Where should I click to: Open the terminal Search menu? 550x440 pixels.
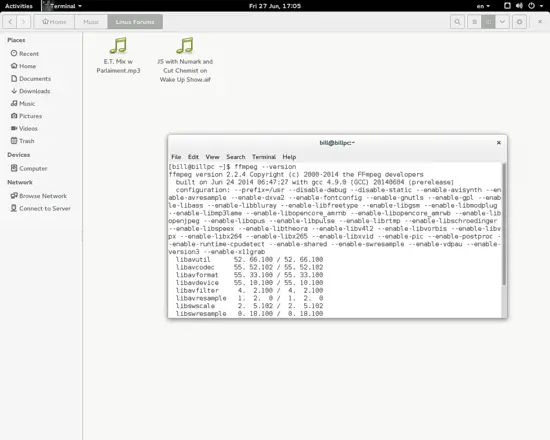(235, 157)
